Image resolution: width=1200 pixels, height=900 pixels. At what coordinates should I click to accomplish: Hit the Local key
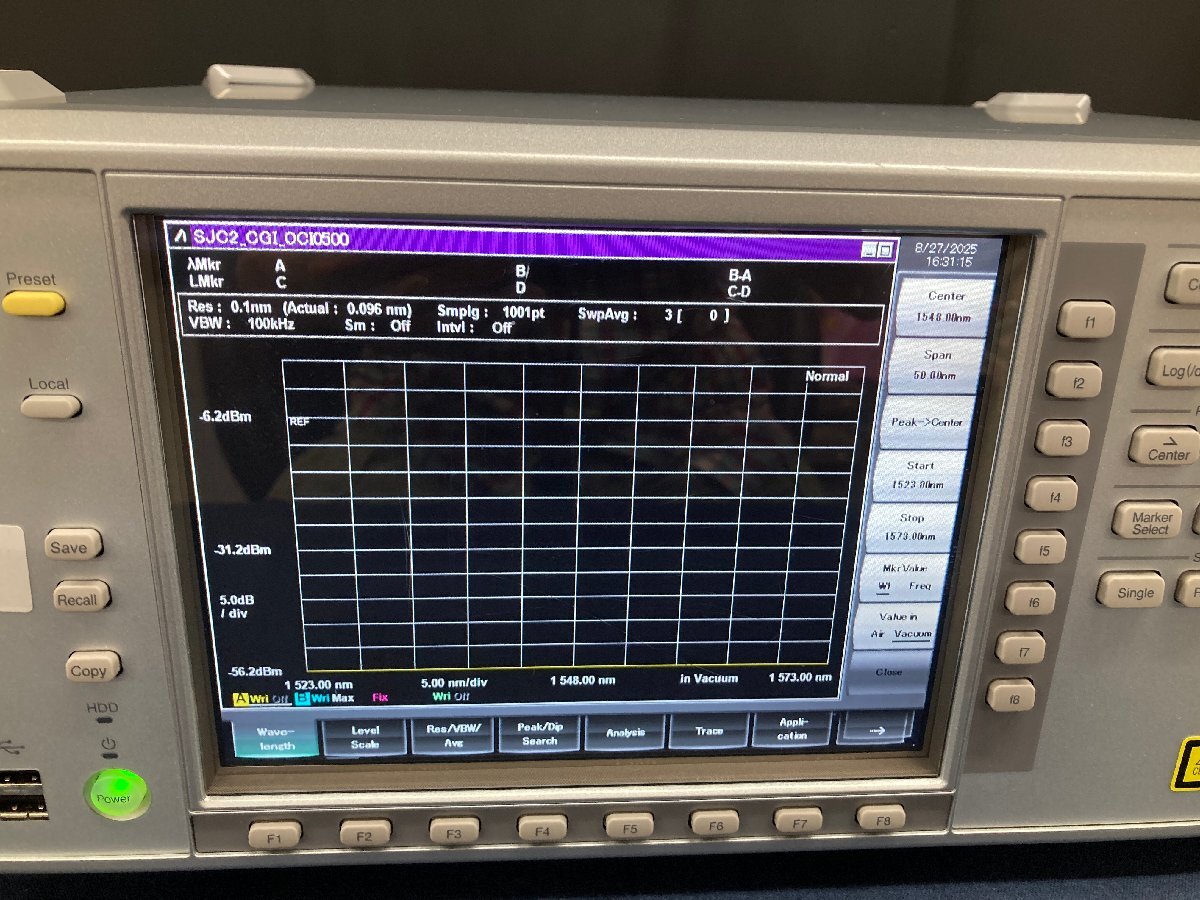click(x=50, y=406)
